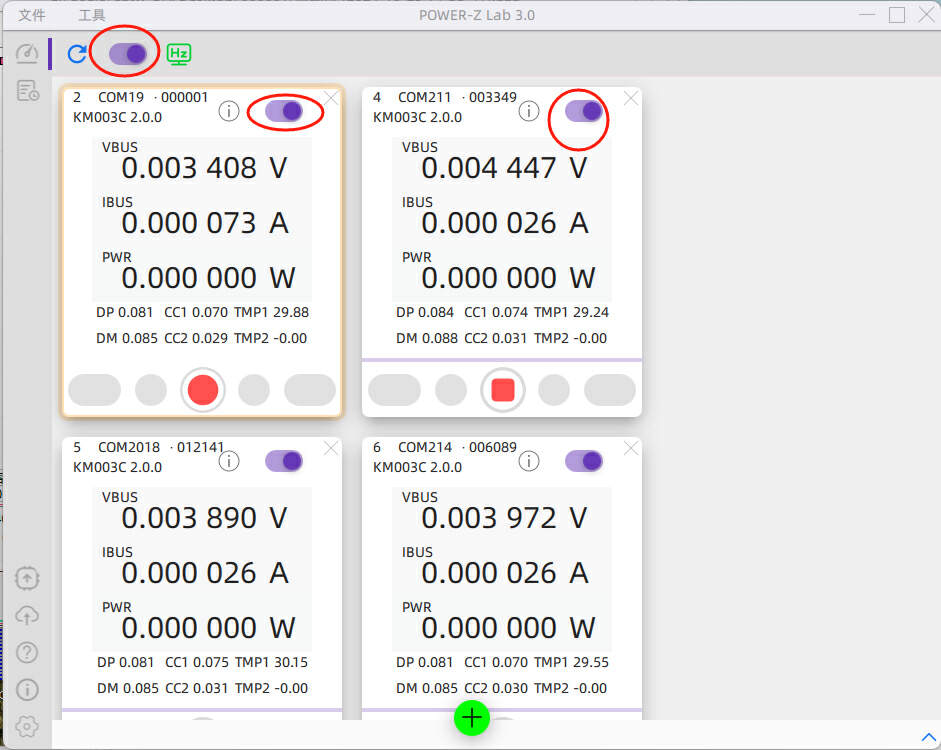
Task: Expand the bottom panel chevron
Action: tap(927, 737)
